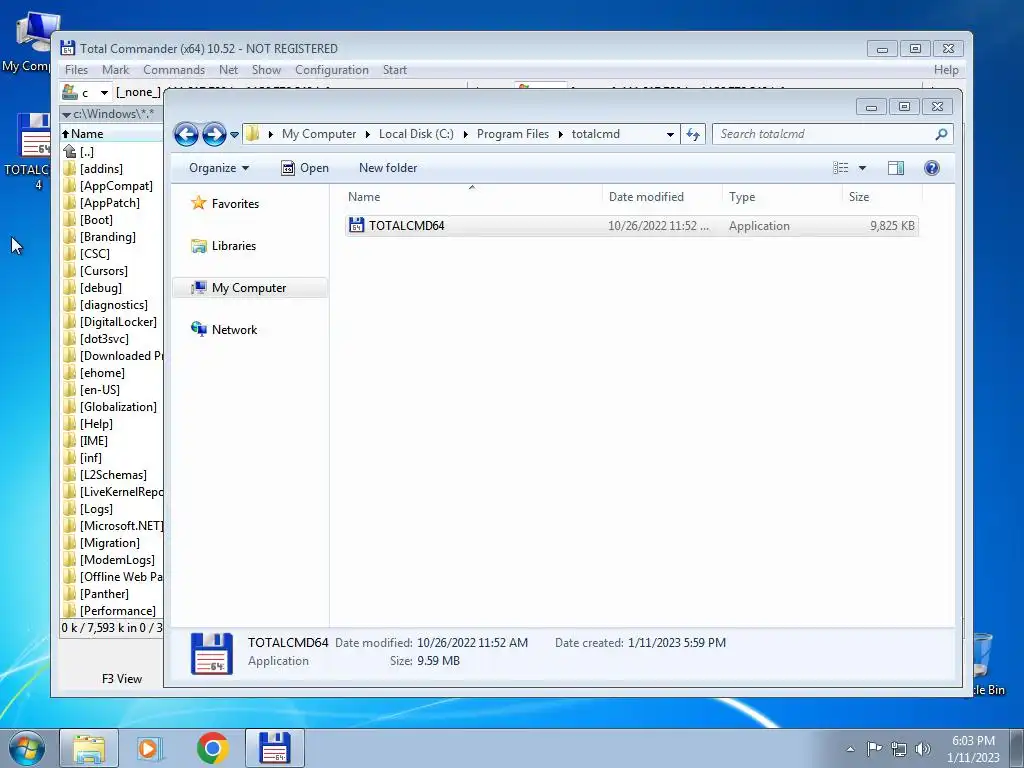Show hidden tray icons arrow
This screenshot has width=1024, height=768.
coord(850,750)
